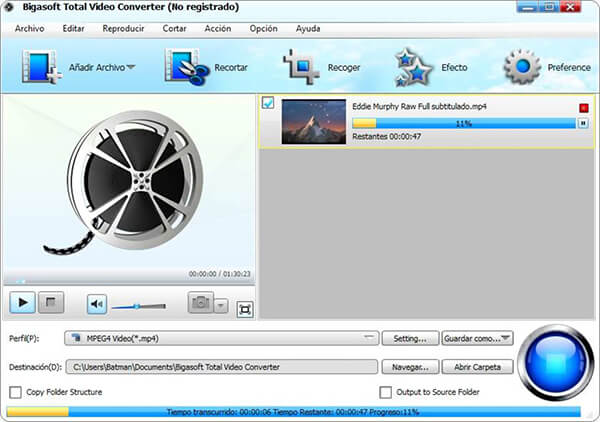Screen dimensions: 600x422
Task: Toggle fullscreen preview icon
Action: click(x=245, y=308)
